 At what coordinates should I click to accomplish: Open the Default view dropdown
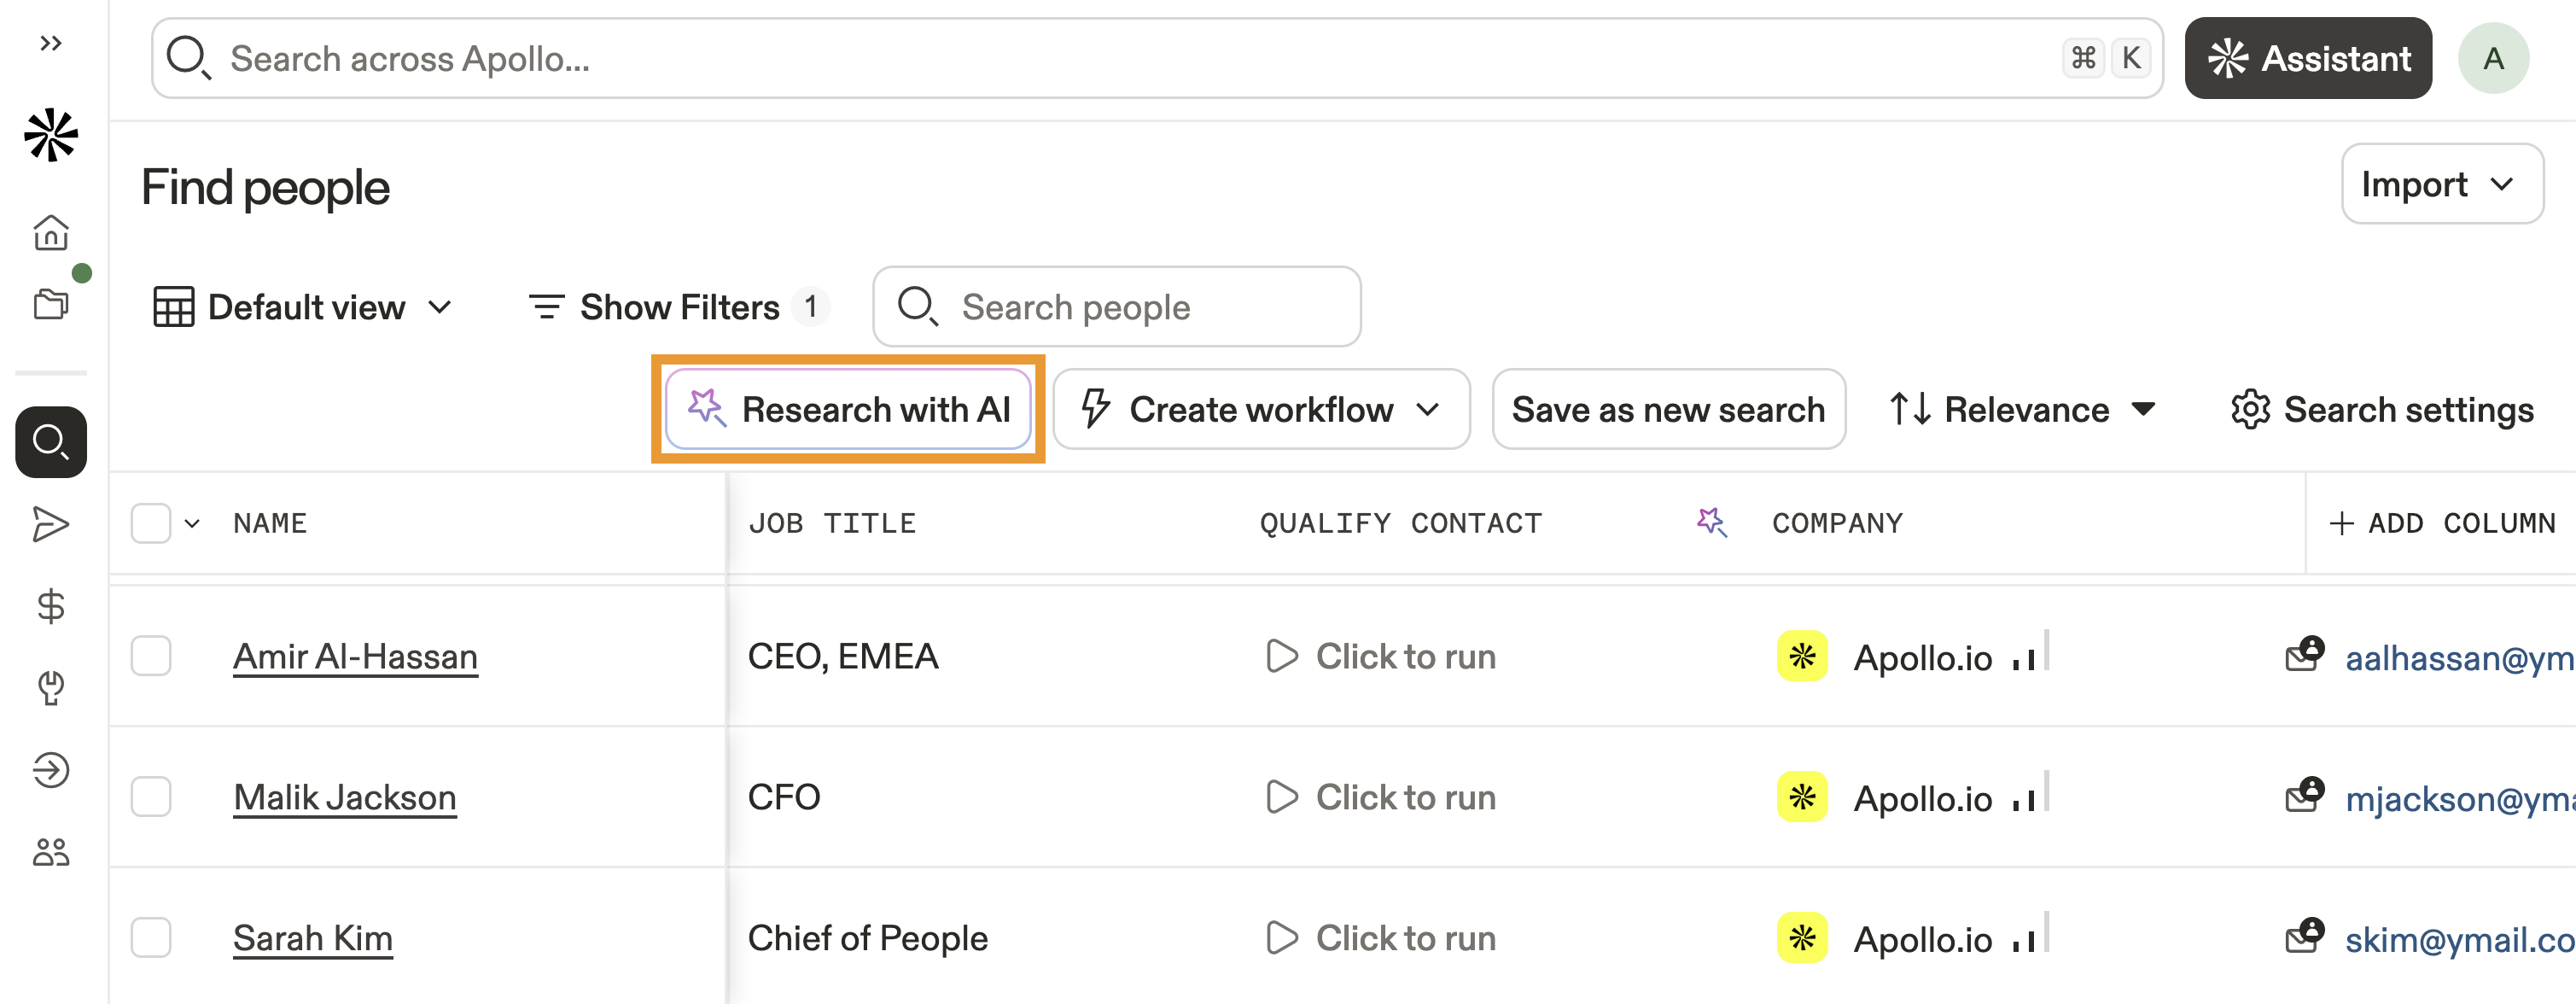[x=303, y=307]
